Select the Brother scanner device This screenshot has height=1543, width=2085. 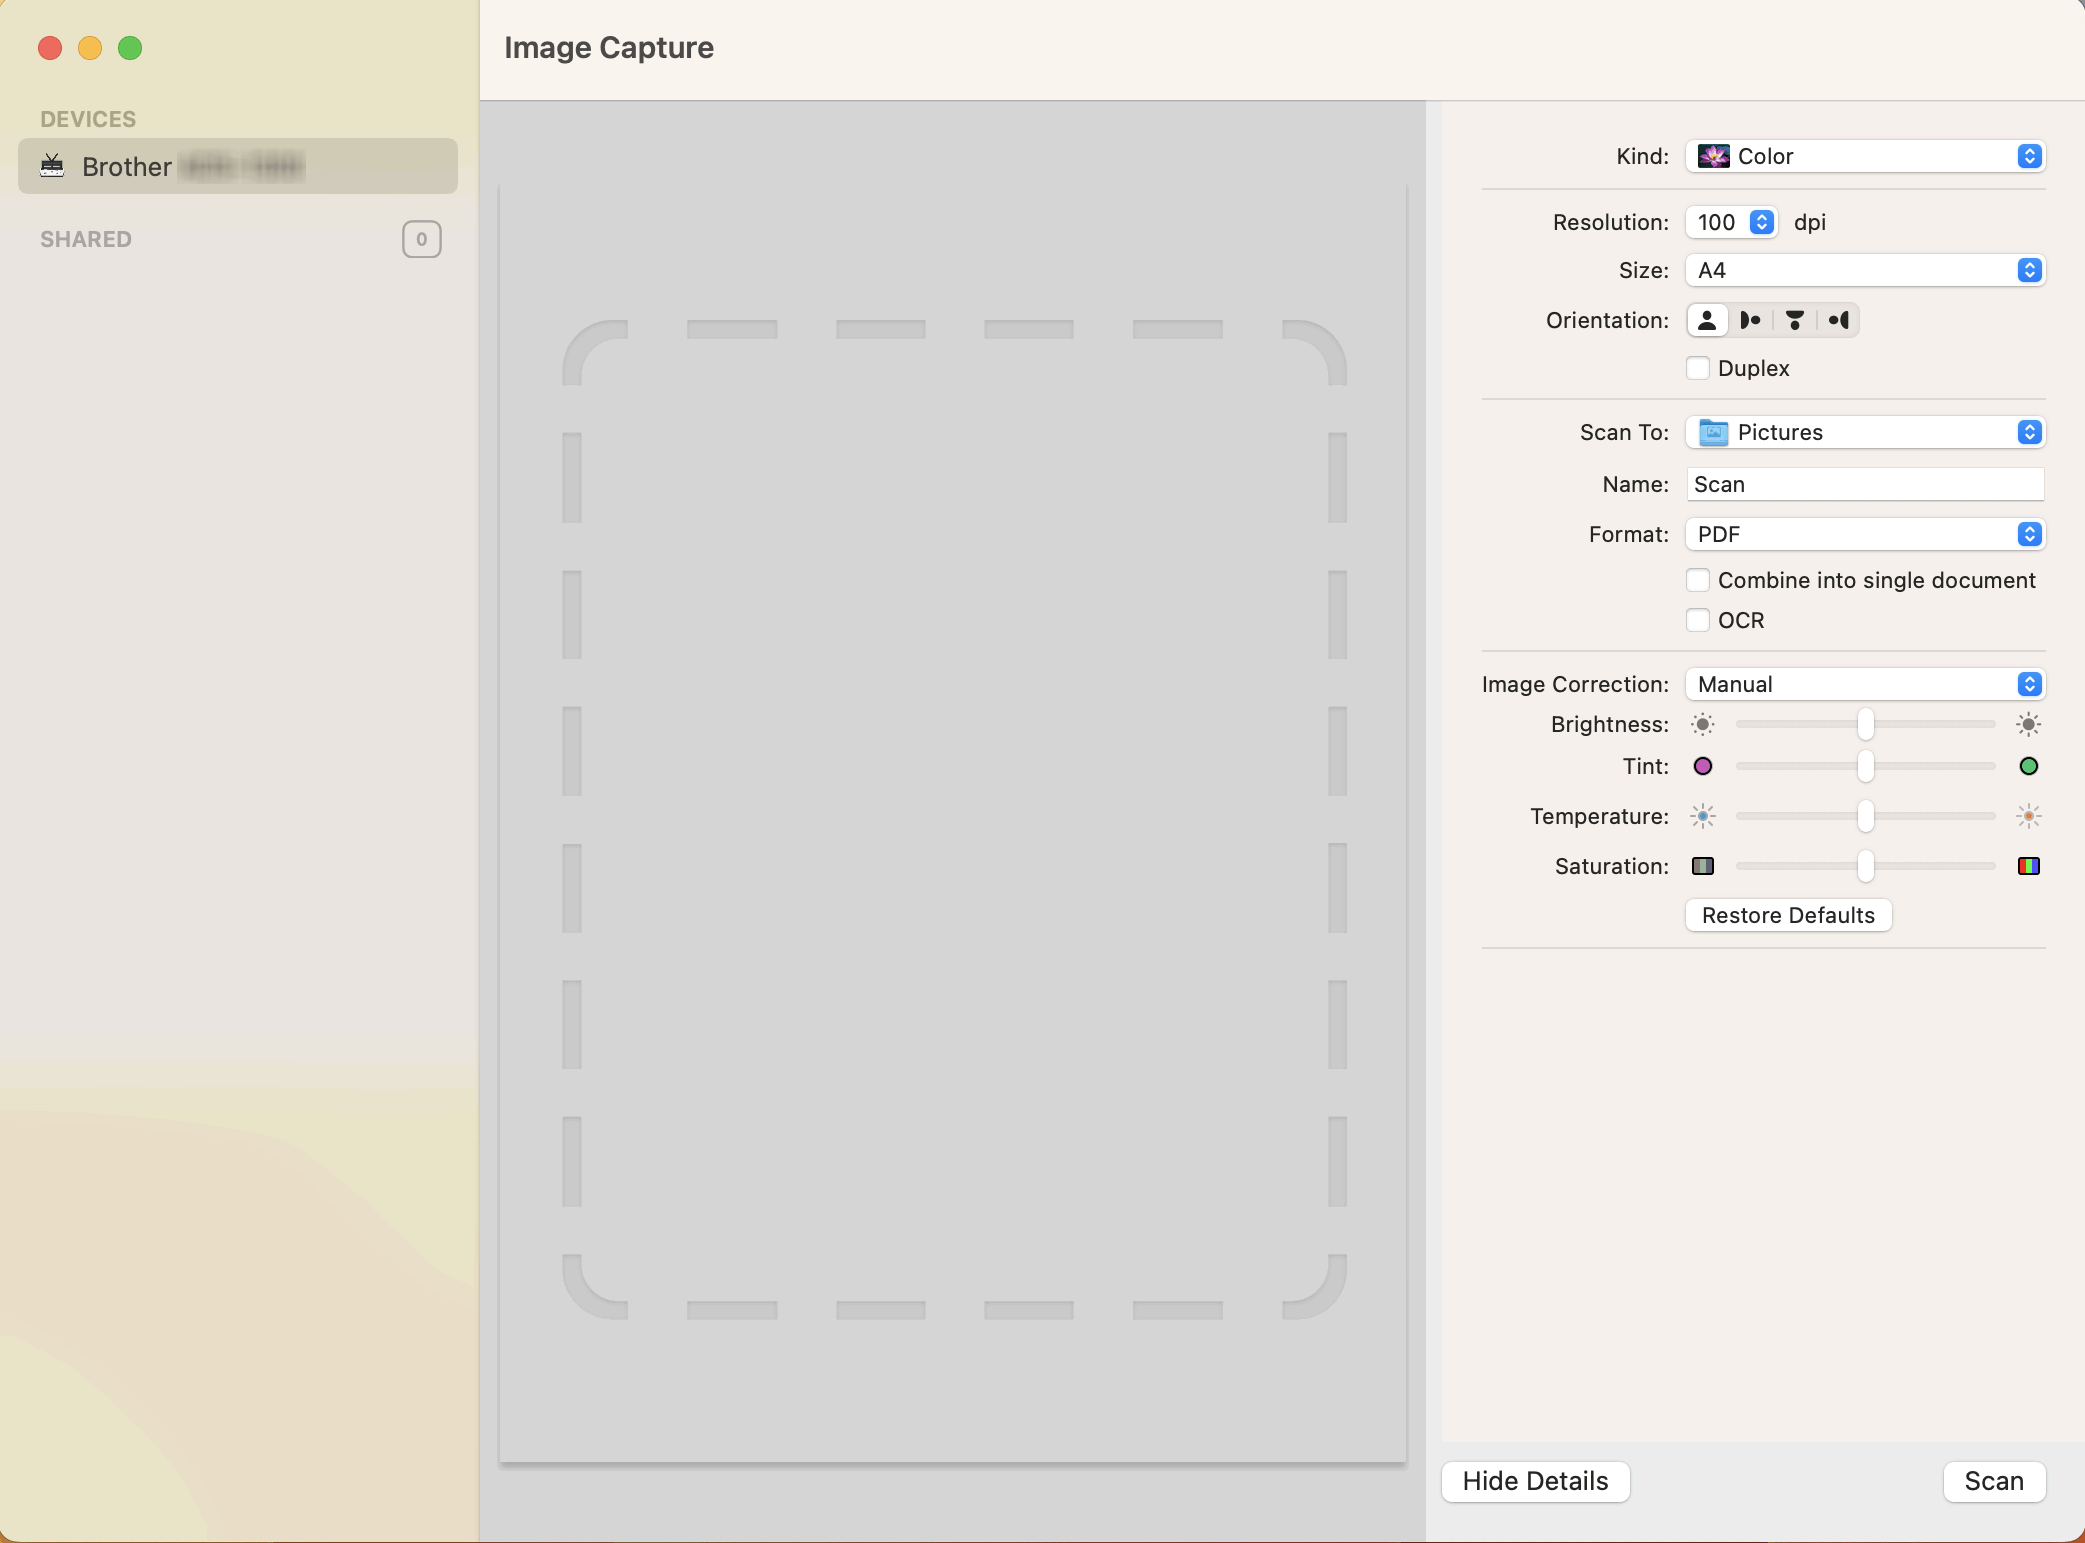pos(238,166)
